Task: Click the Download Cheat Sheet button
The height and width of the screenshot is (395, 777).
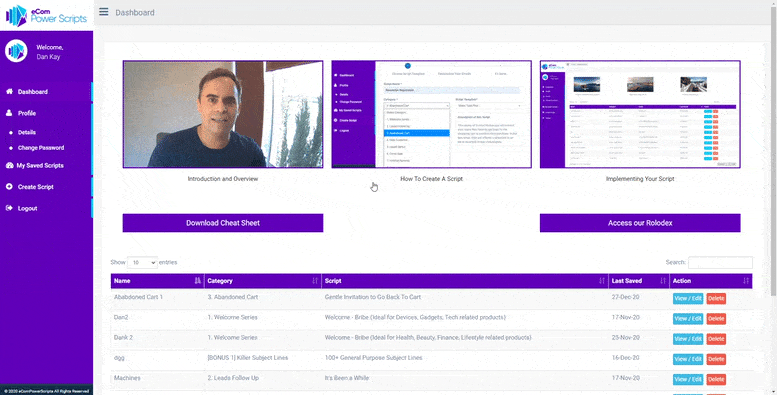Action: 223,223
